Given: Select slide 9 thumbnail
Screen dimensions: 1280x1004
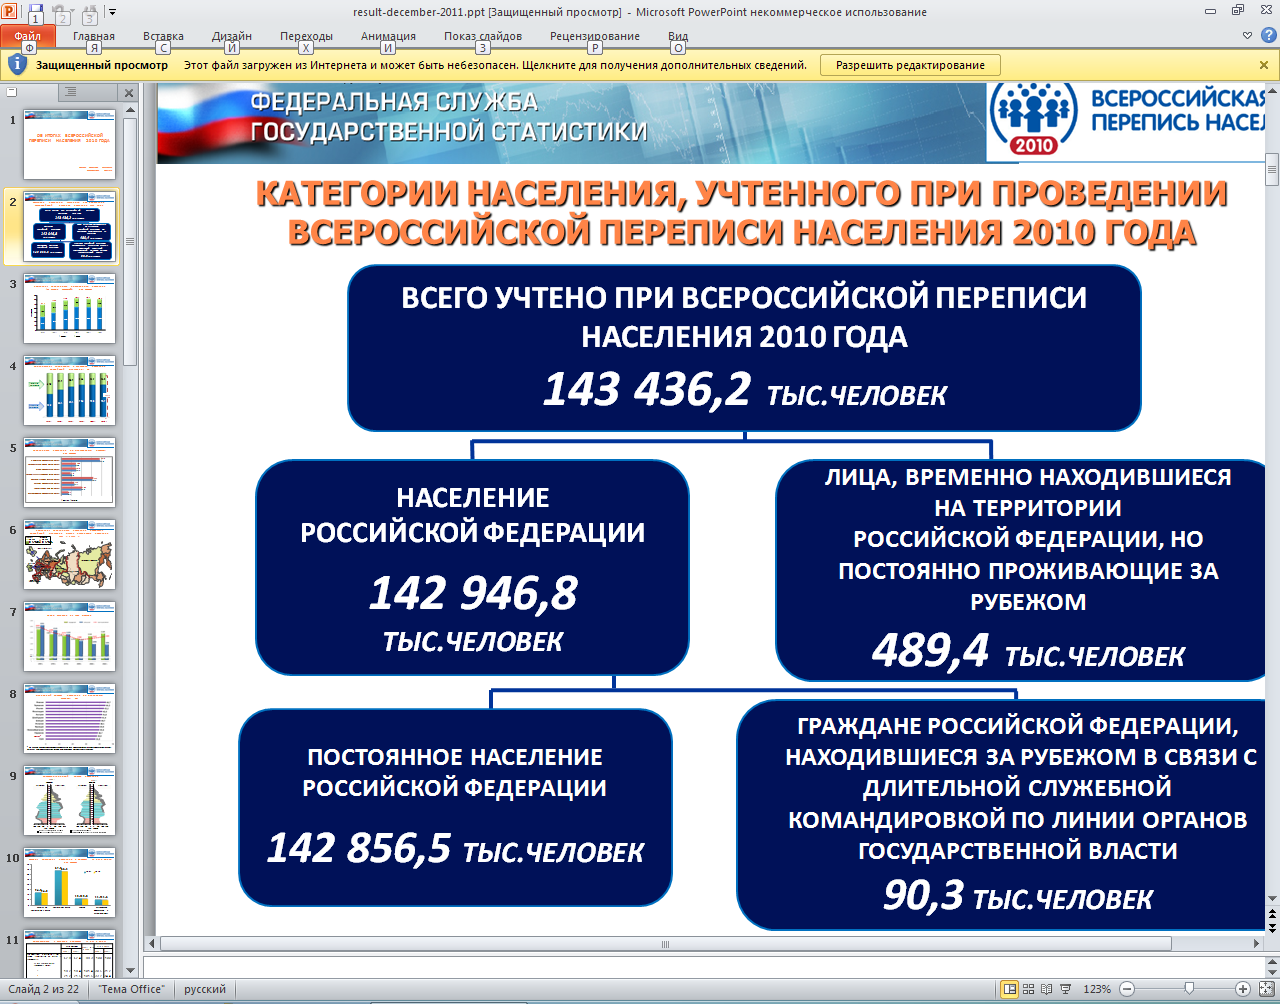Looking at the screenshot, I should click(x=70, y=801).
